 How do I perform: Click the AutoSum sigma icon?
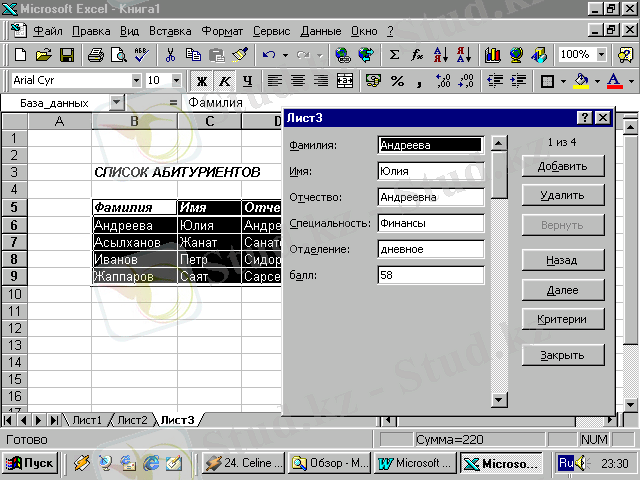pyautogui.click(x=394, y=54)
